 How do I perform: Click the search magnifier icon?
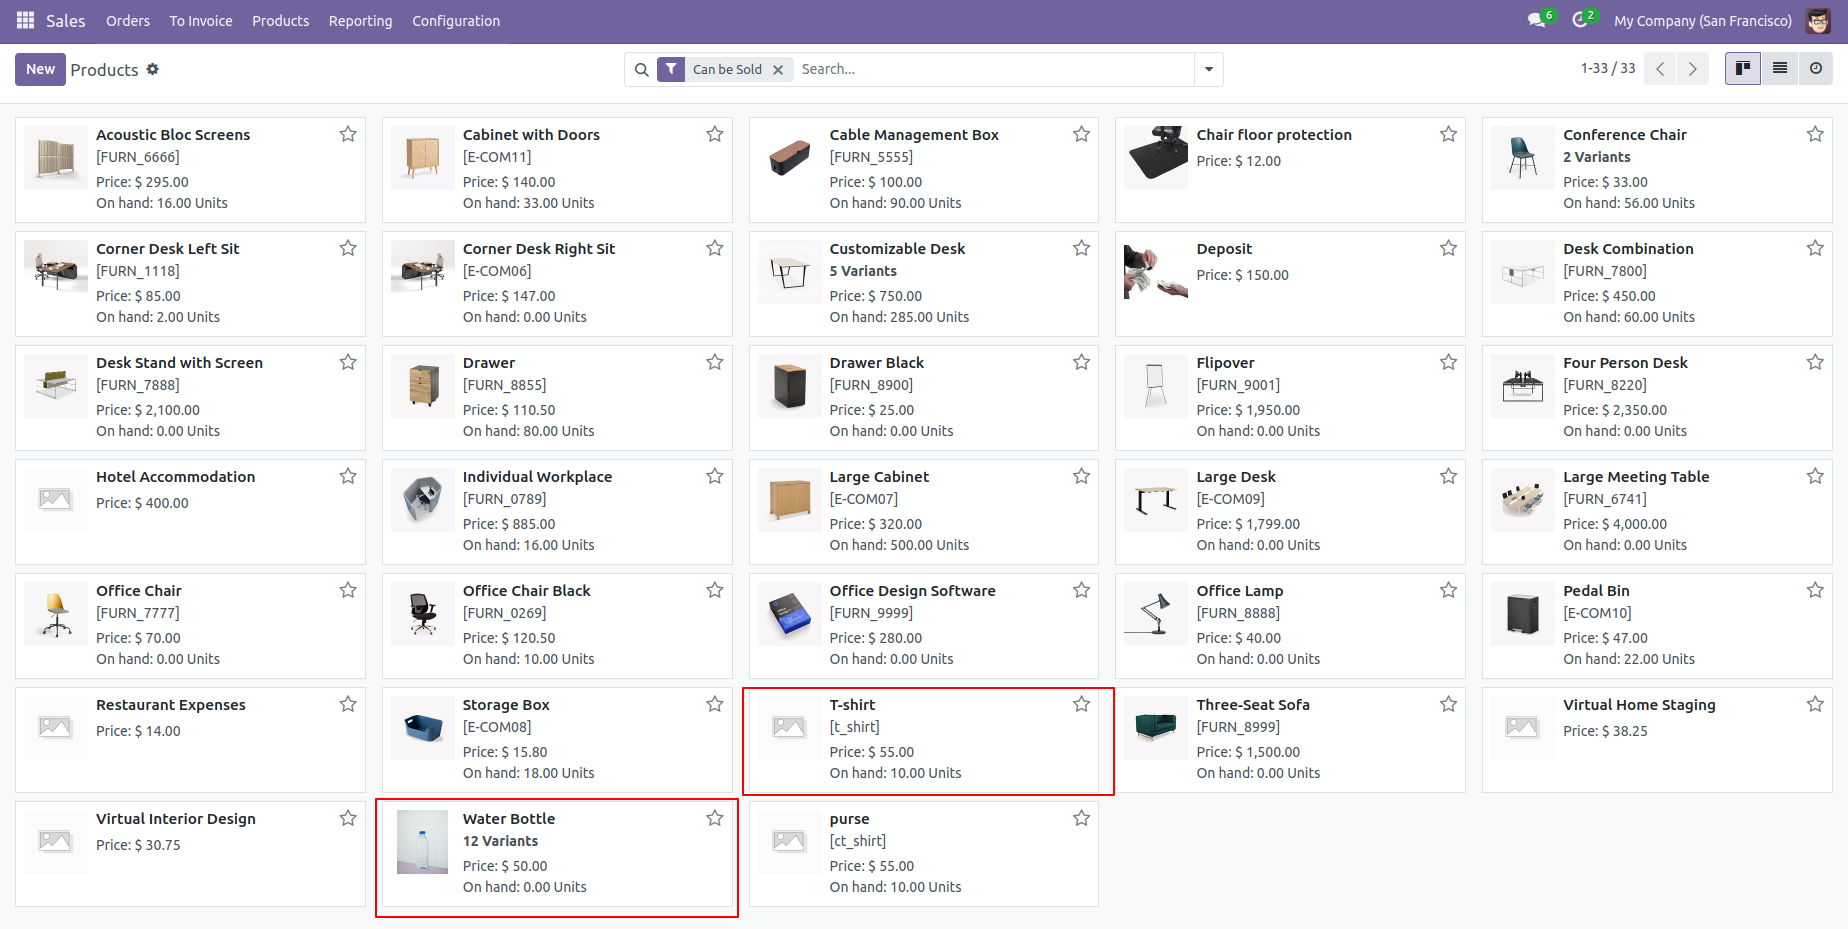coord(641,69)
